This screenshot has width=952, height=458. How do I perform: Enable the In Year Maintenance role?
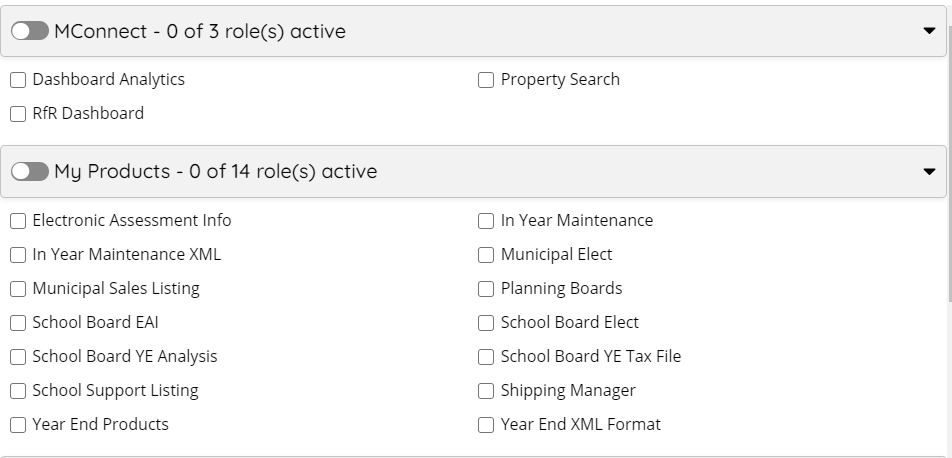point(486,221)
